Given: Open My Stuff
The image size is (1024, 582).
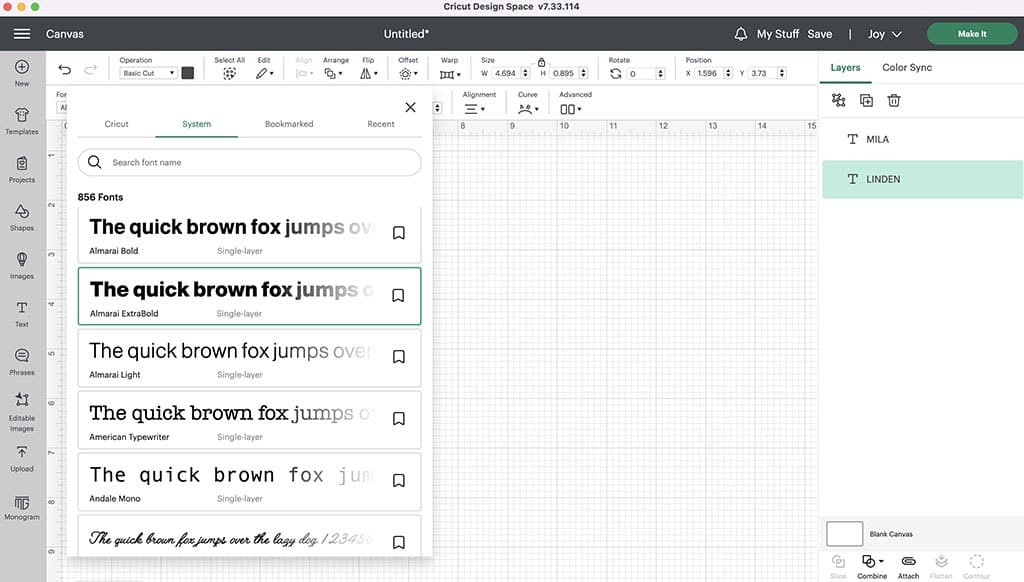Looking at the screenshot, I should 778,34.
